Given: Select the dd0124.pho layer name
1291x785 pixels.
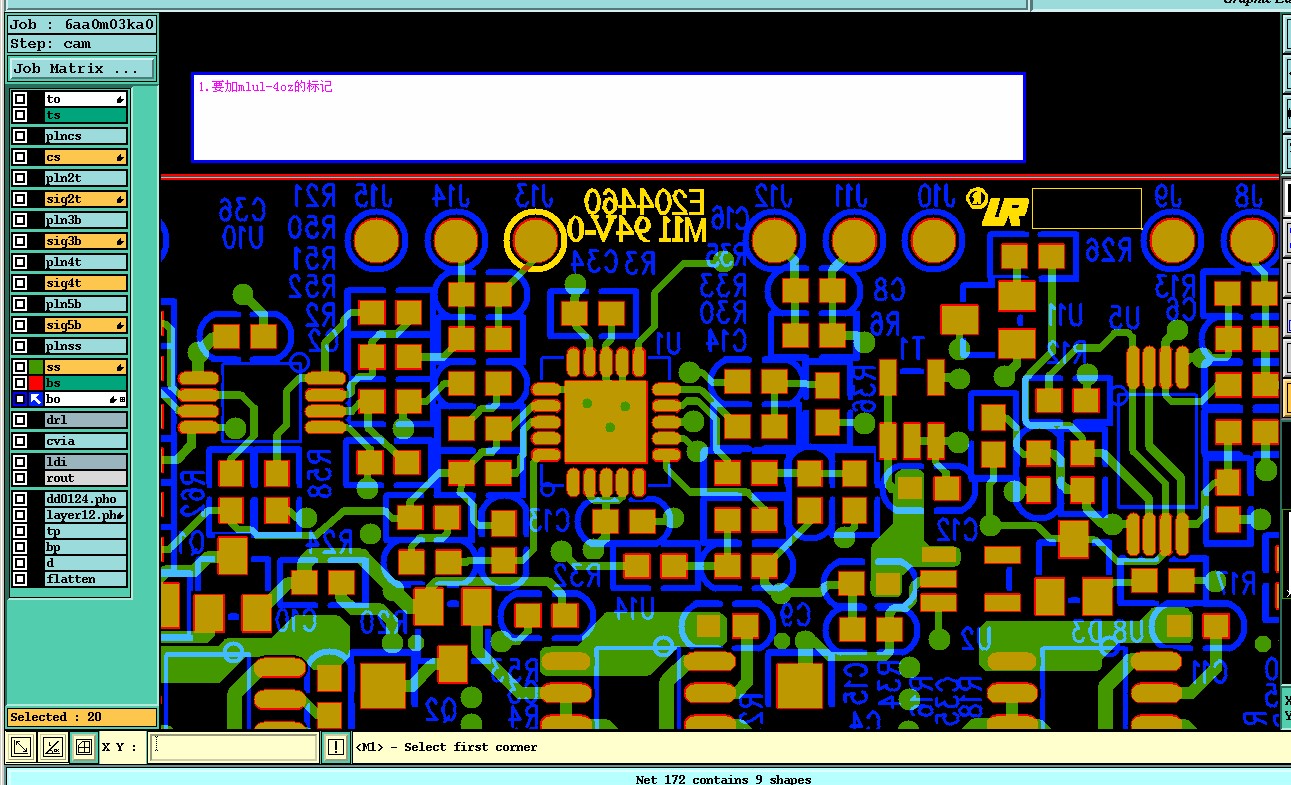Looking at the screenshot, I should (x=86, y=499).
